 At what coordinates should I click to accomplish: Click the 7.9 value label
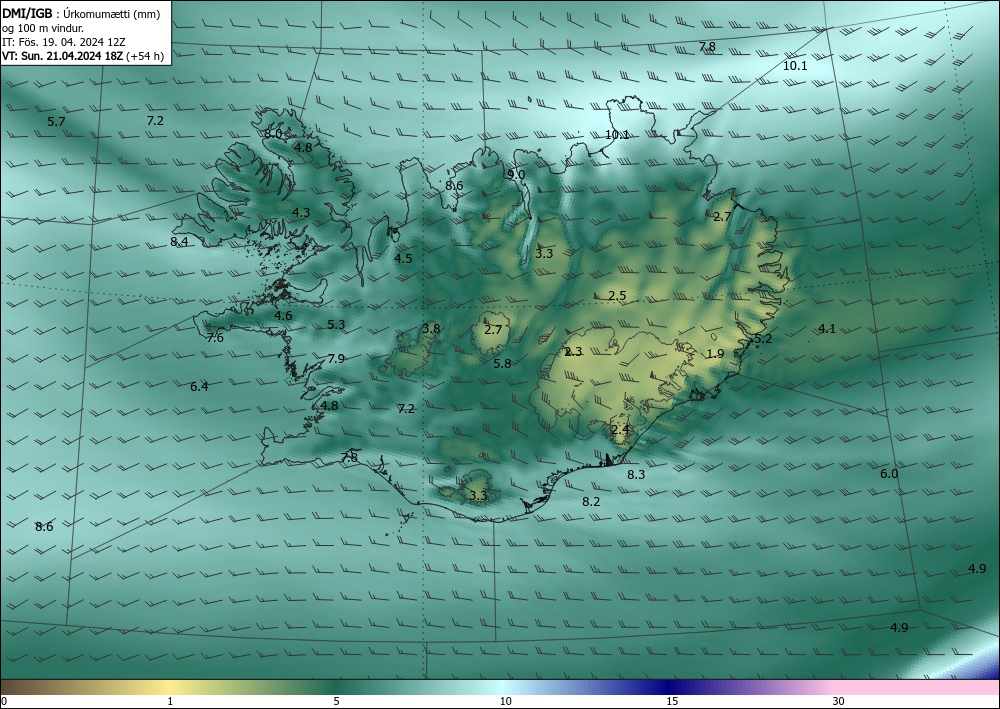pos(336,358)
